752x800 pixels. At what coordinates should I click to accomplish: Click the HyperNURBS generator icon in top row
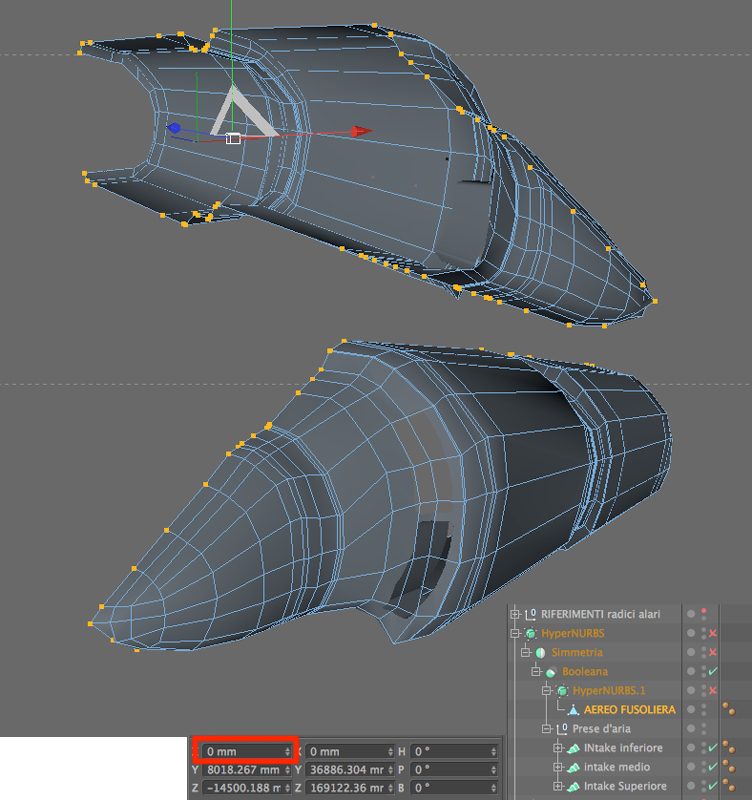coord(531,633)
